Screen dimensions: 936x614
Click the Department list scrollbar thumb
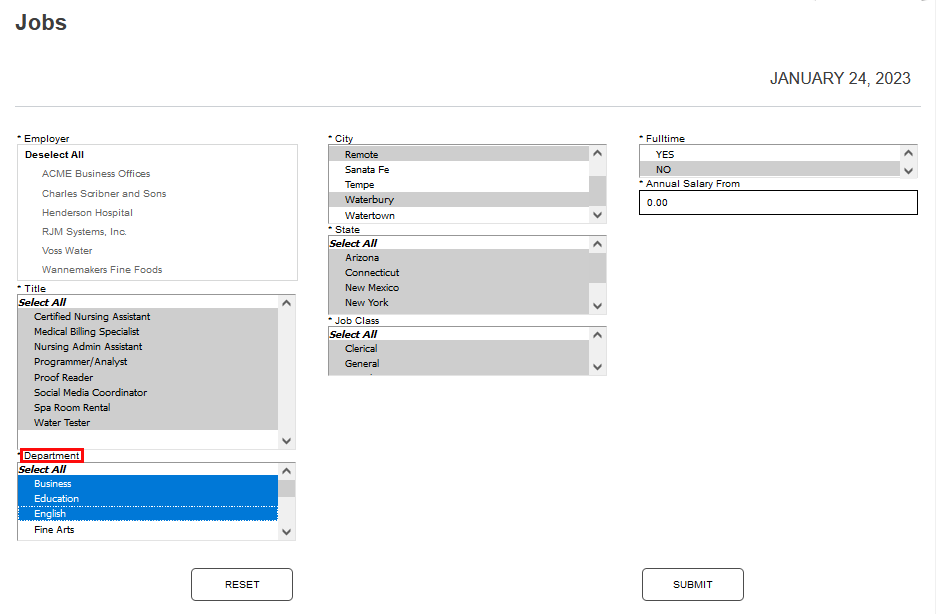click(287, 488)
